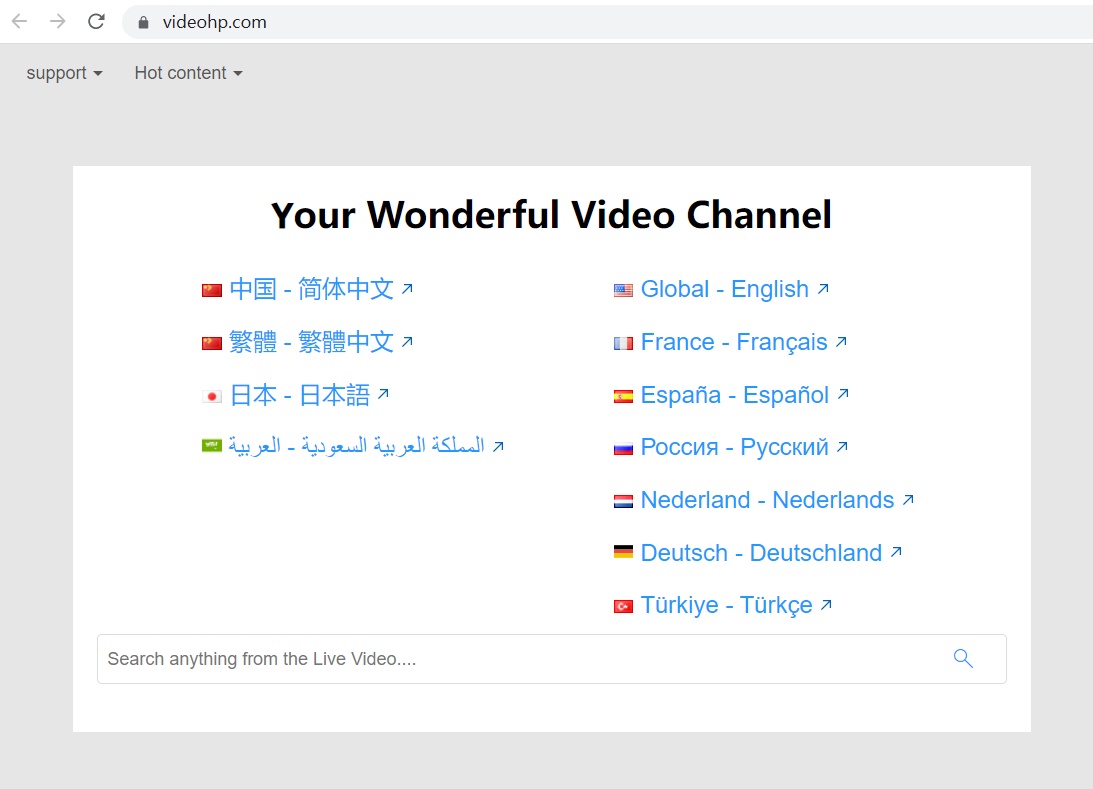The image size is (1093, 789).
Task: Choose the España - Español link
Action: click(x=734, y=395)
